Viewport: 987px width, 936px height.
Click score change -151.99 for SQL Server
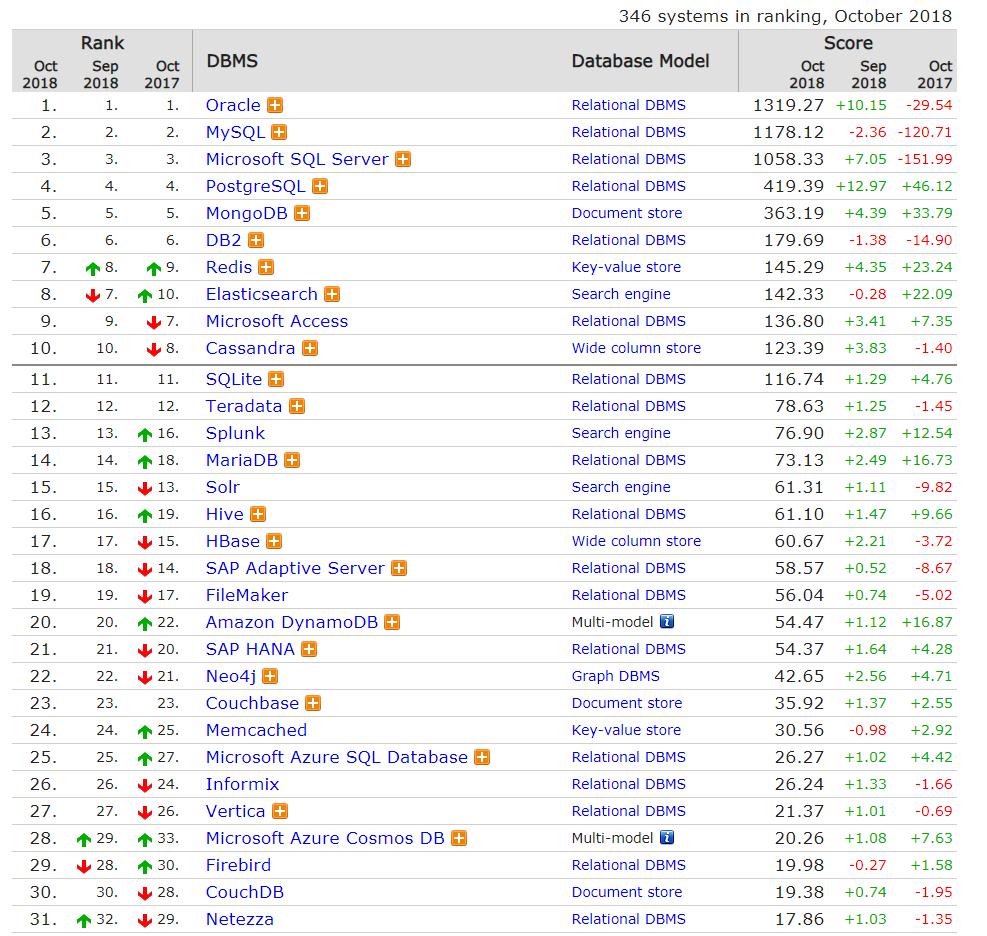[x=924, y=159]
